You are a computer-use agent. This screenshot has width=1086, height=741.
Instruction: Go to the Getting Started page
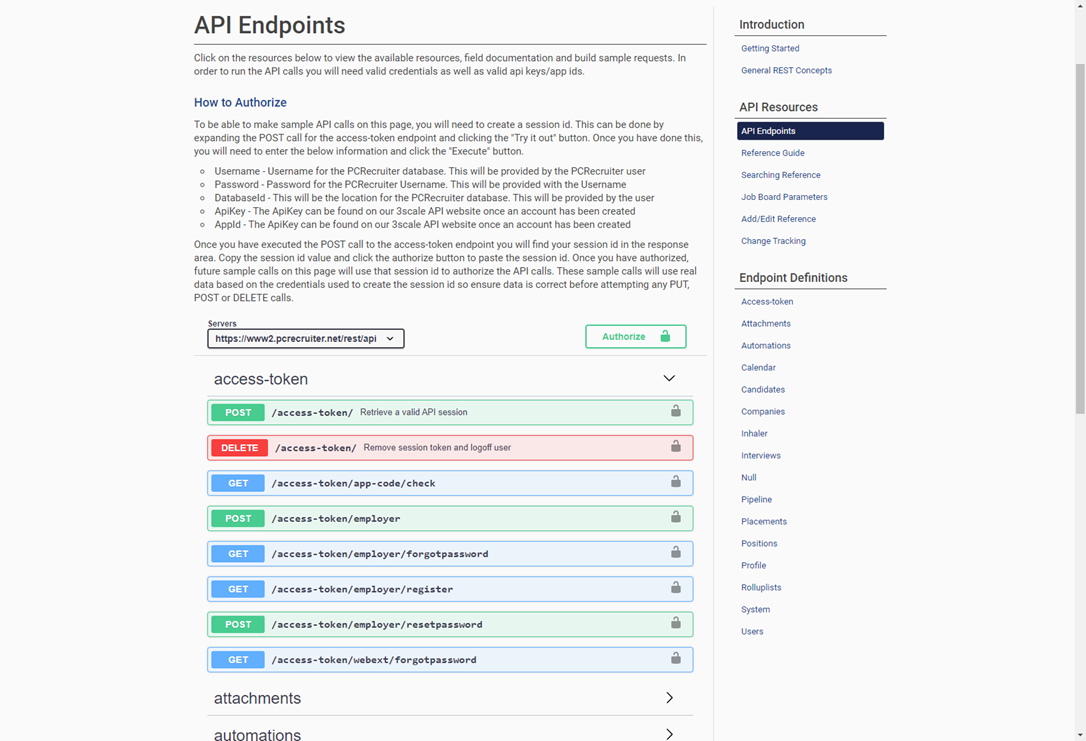pyautogui.click(x=770, y=48)
